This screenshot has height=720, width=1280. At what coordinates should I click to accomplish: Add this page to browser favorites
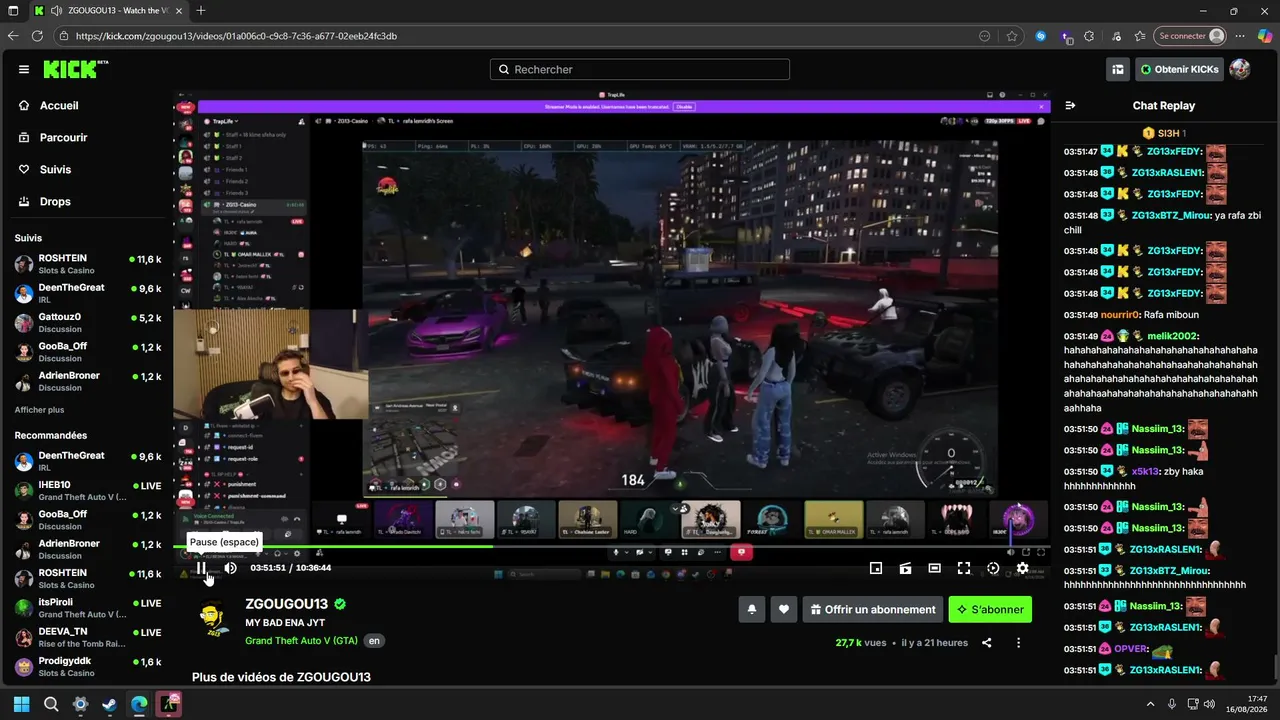pyautogui.click(x=1012, y=36)
